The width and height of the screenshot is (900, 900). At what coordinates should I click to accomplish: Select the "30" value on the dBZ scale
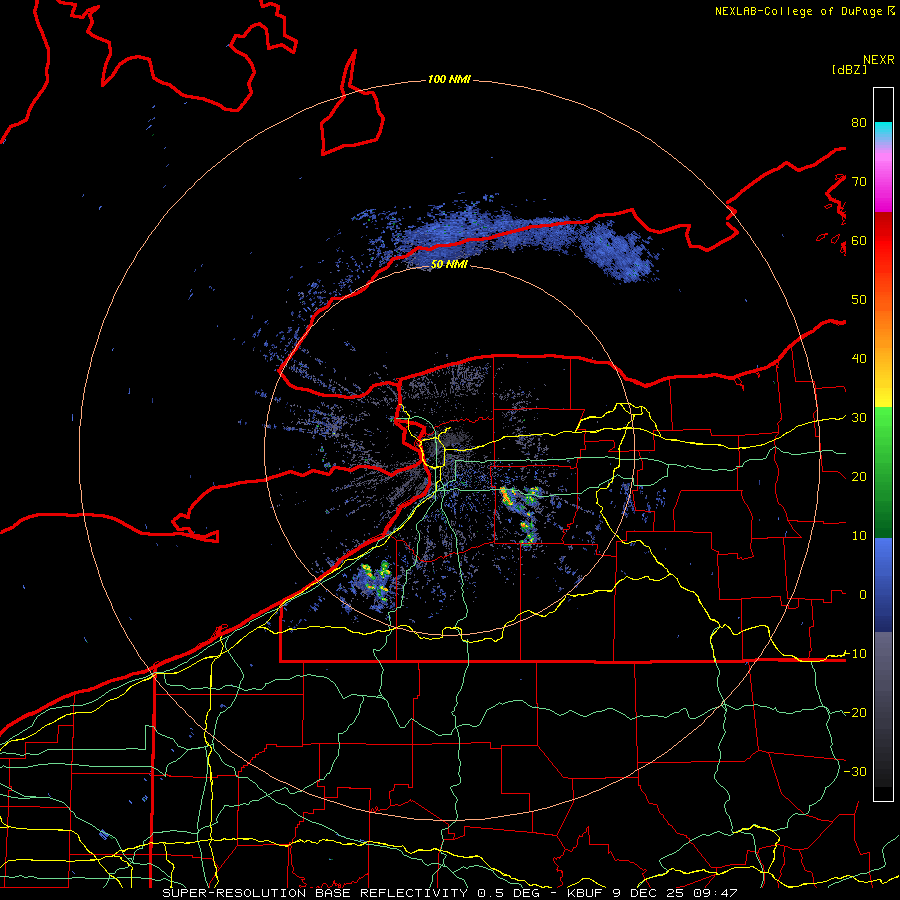859,418
